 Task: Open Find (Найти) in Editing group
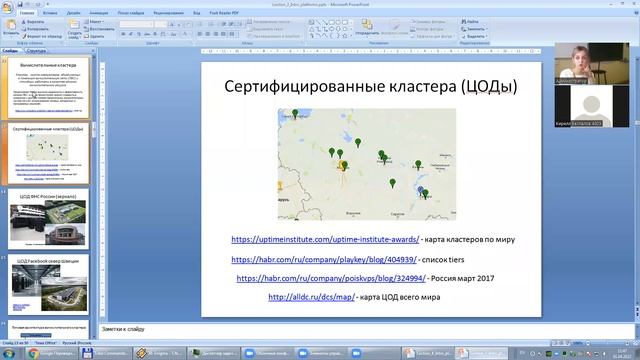point(470,22)
